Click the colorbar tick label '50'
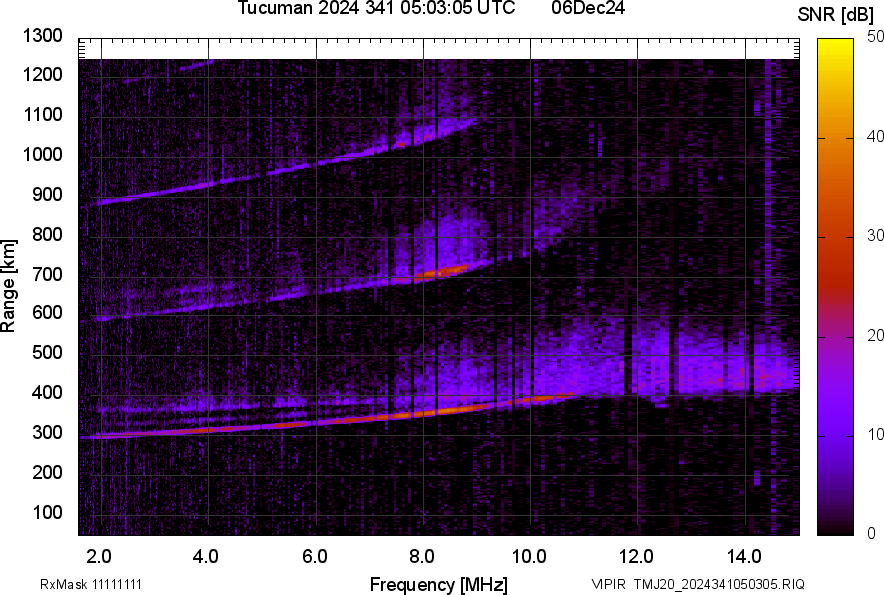Image resolution: width=884 pixels, height=595 pixels. point(875,37)
